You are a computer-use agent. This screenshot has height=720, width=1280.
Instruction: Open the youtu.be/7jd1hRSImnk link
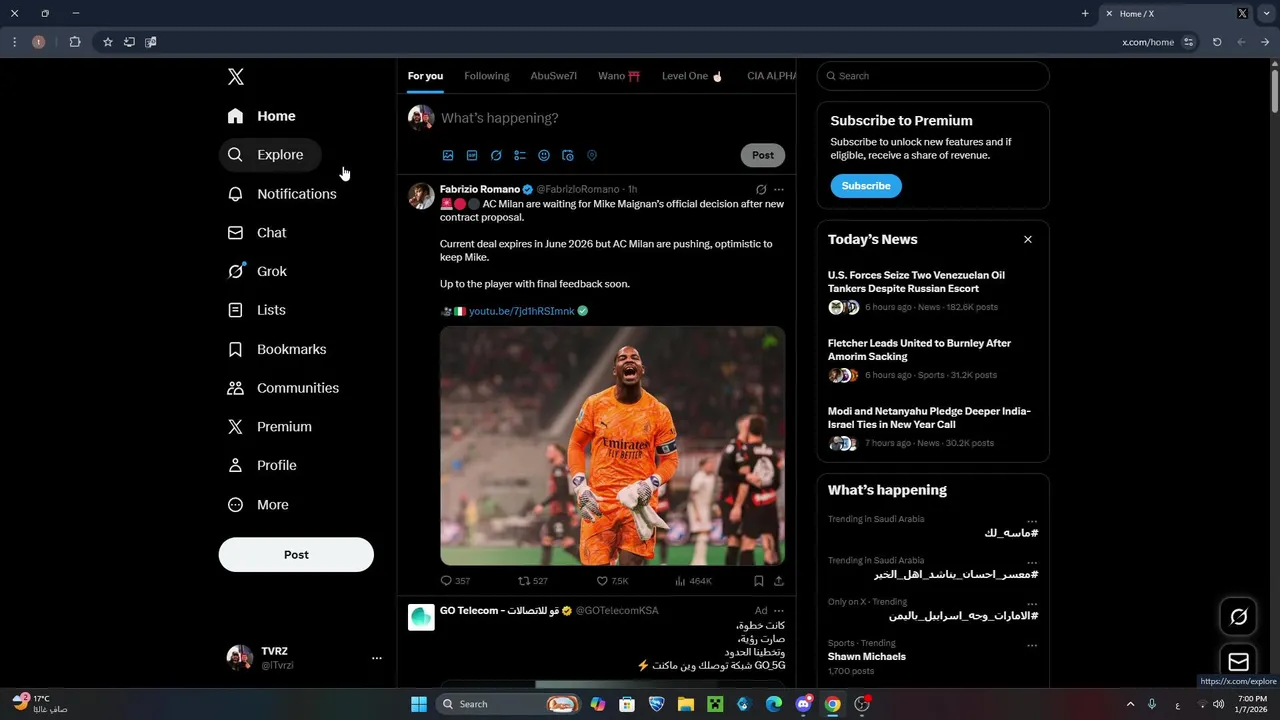click(522, 311)
